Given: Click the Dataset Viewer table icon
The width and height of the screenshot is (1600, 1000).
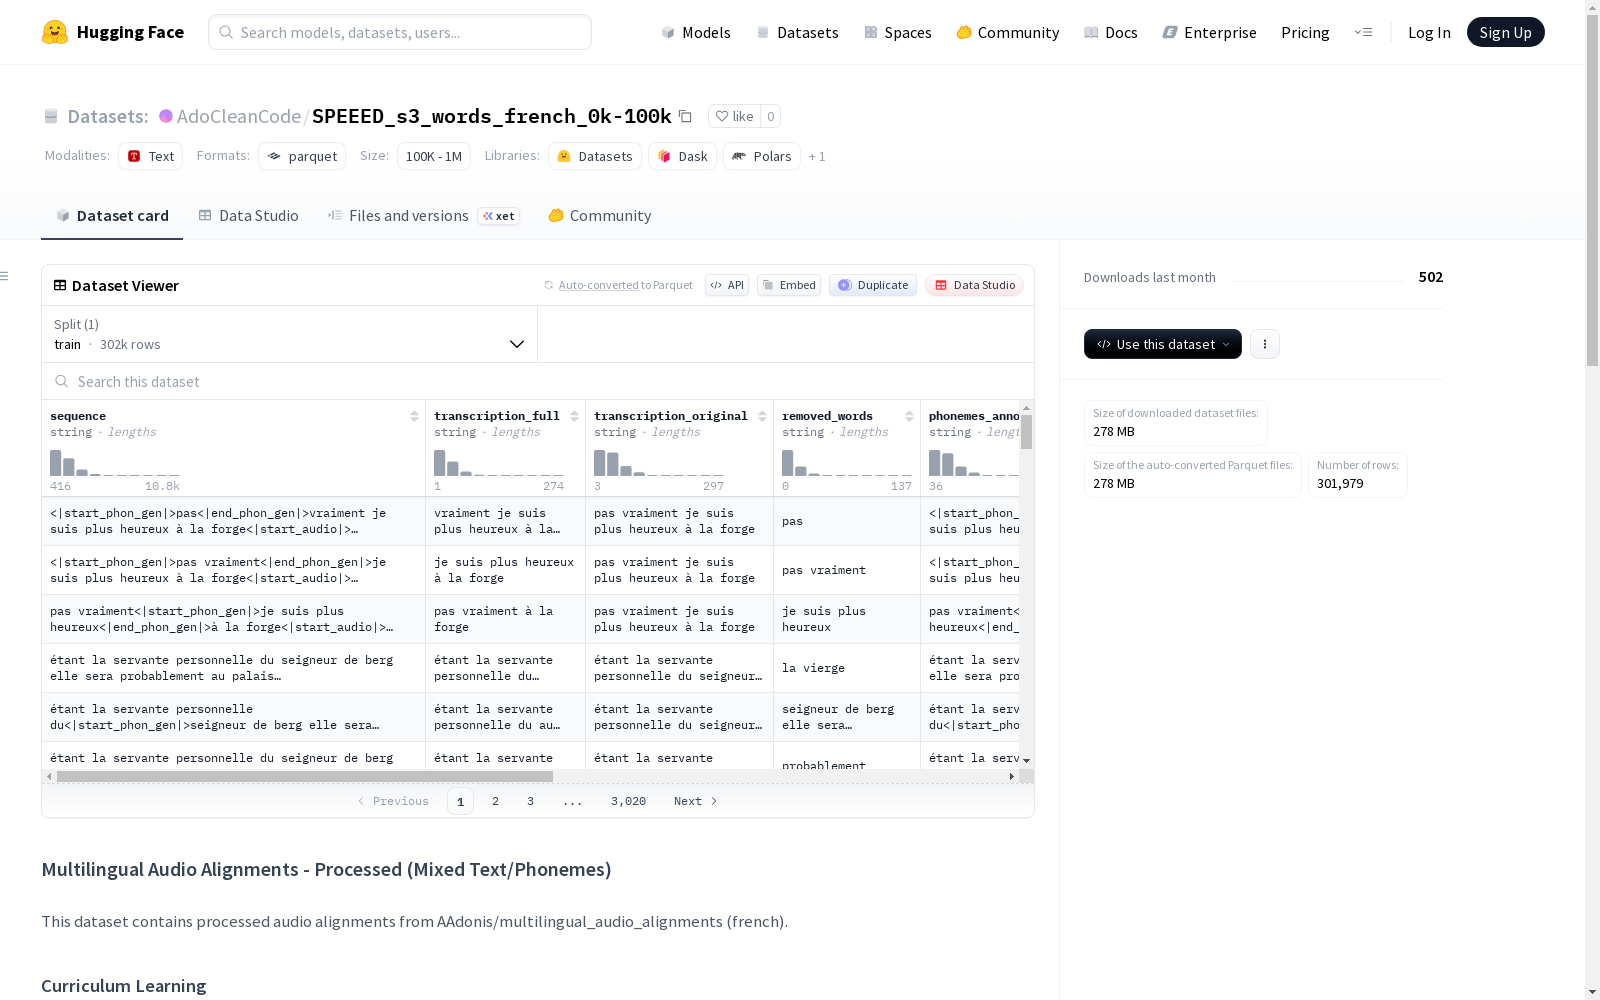Looking at the screenshot, I should (60, 285).
